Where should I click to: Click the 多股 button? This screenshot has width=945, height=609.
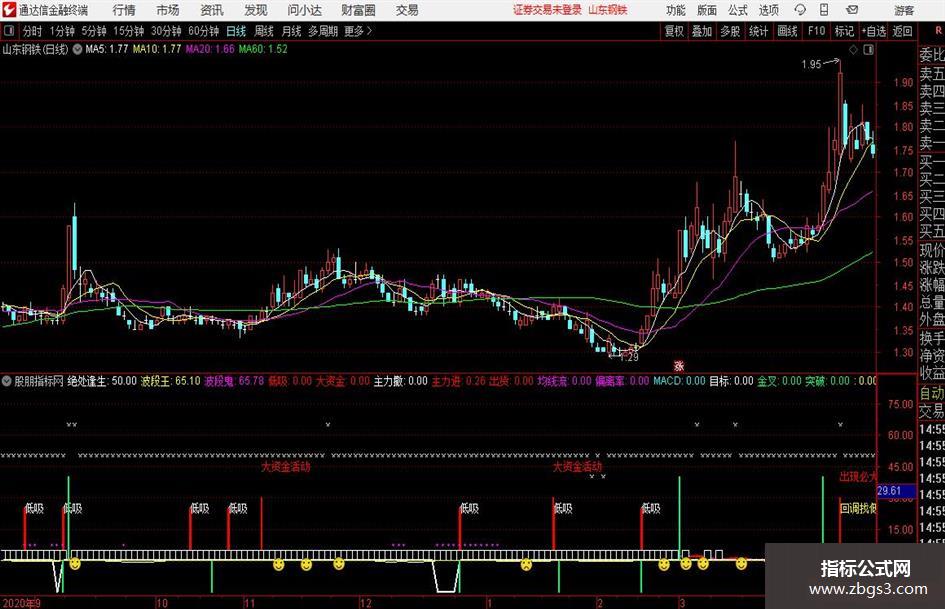[730, 31]
